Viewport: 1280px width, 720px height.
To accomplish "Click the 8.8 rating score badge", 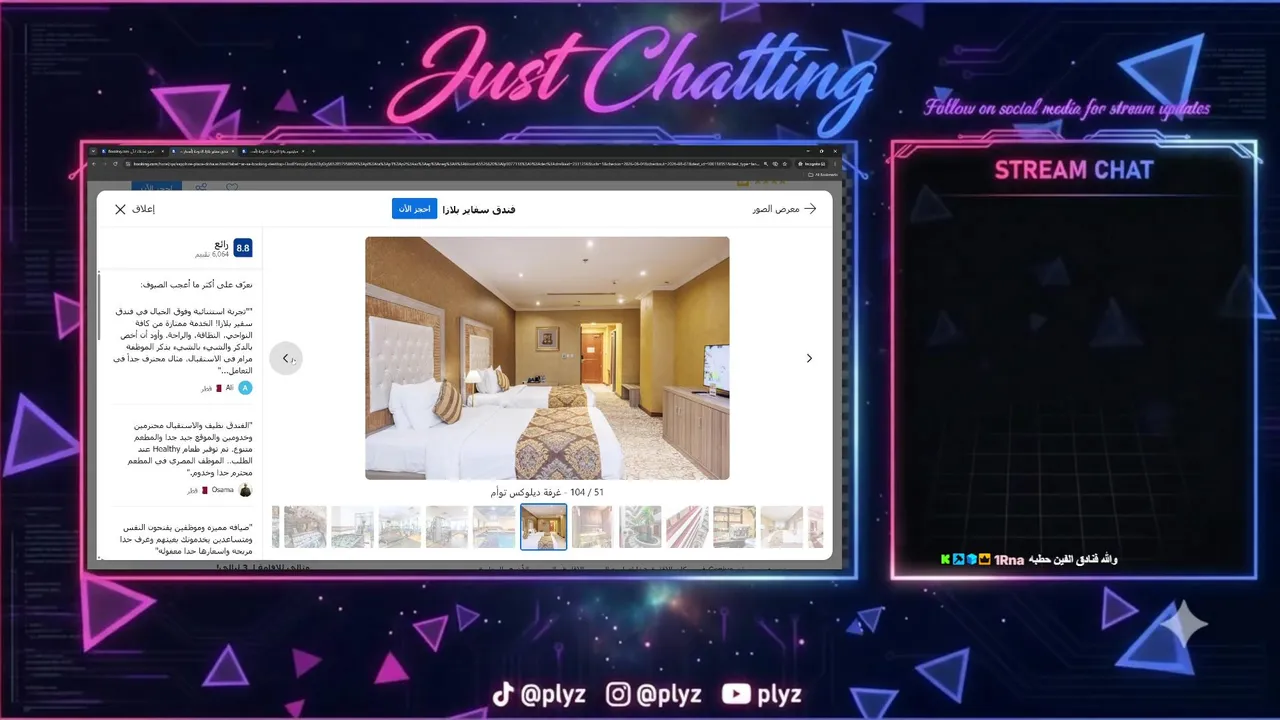I will click(x=243, y=248).
